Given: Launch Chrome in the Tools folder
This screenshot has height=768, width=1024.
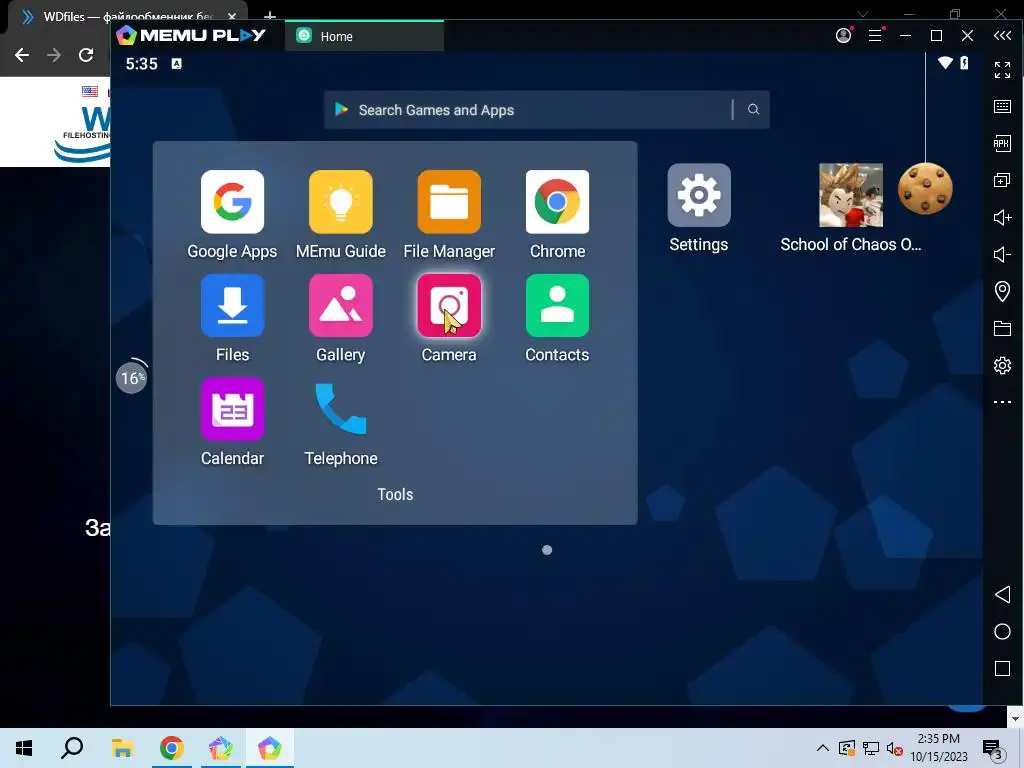Looking at the screenshot, I should 557,202.
